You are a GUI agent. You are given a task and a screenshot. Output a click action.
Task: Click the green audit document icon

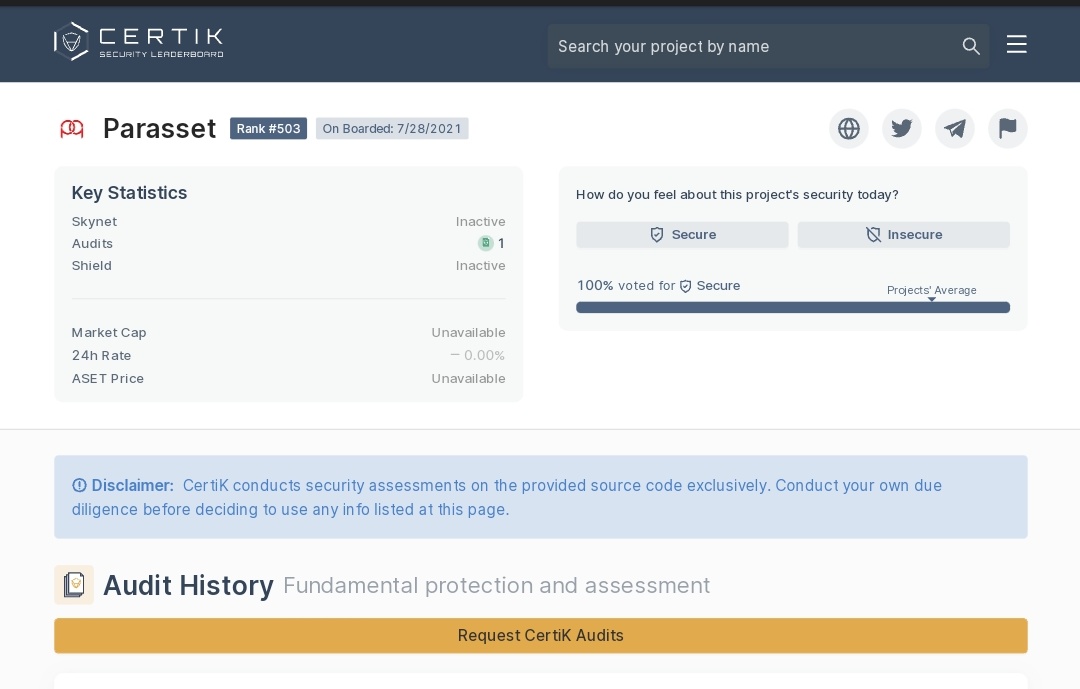pyautogui.click(x=486, y=243)
